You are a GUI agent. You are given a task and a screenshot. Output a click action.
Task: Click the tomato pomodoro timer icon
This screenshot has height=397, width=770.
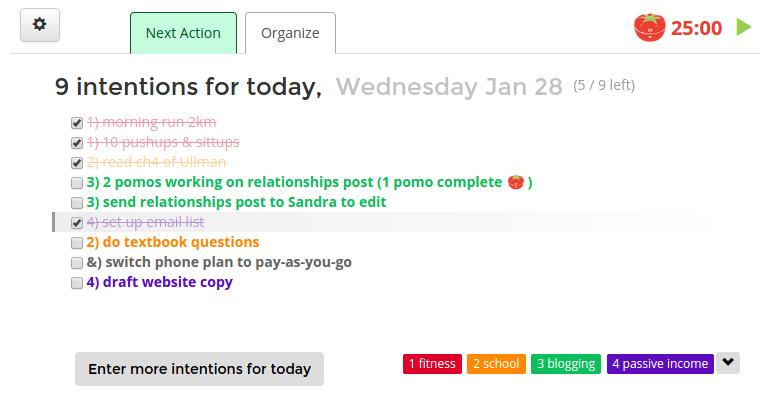pos(650,28)
